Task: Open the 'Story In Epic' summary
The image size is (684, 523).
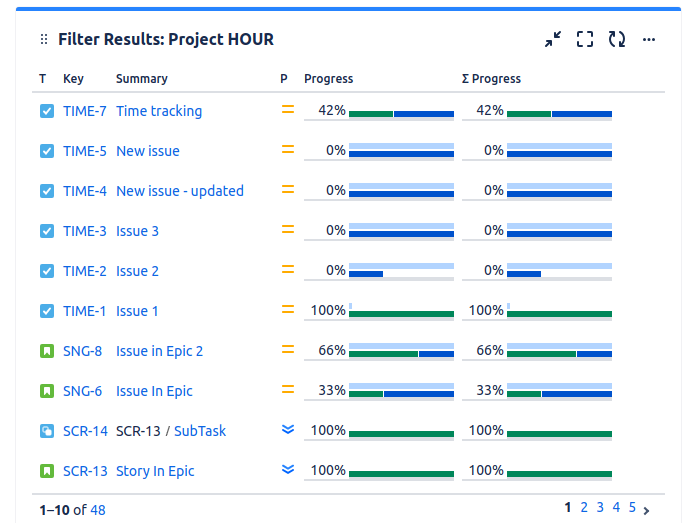Action: [x=155, y=471]
